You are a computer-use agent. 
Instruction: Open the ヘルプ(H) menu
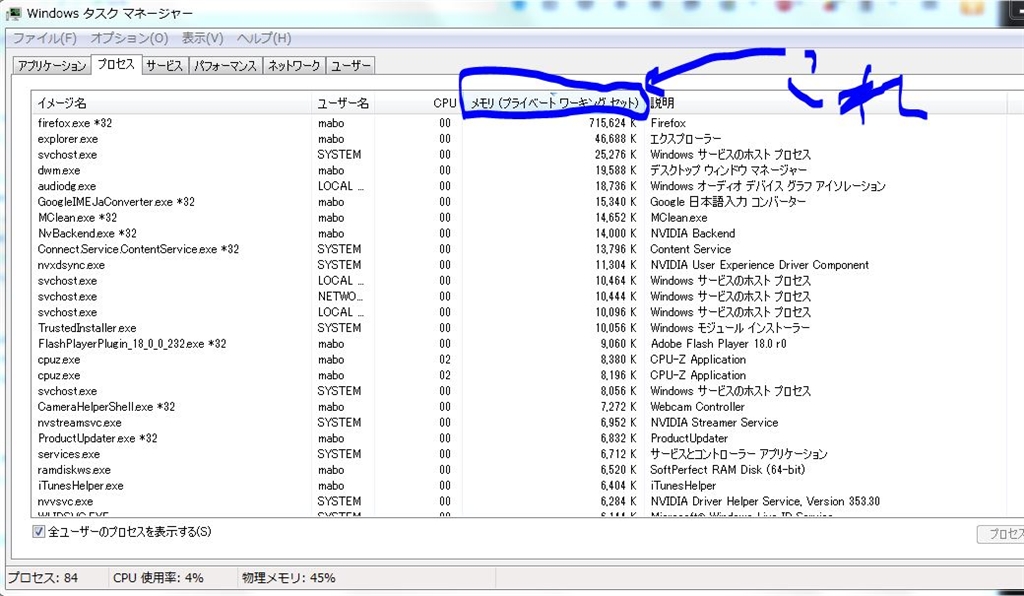tap(264, 38)
